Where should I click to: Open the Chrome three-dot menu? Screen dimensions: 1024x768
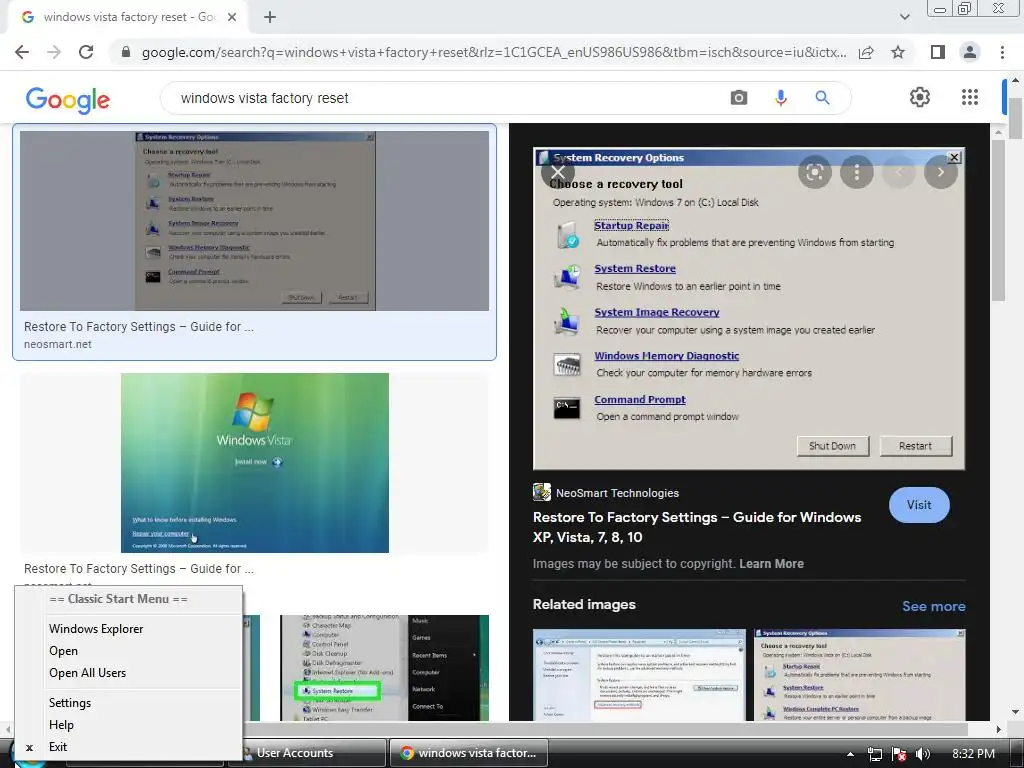point(1002,52)
